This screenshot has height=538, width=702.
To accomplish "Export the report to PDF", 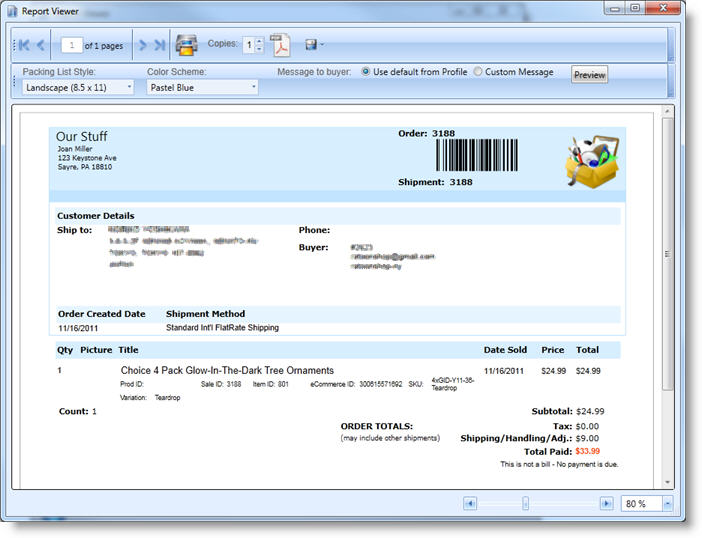I will 281,45.
